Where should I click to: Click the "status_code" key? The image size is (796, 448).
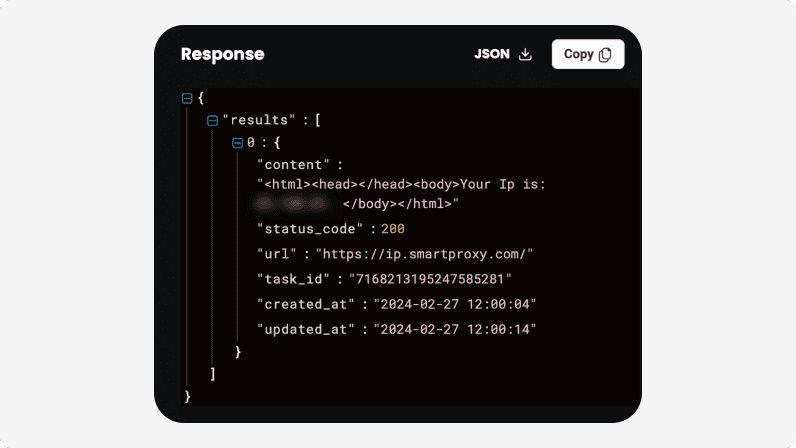point(310,229)
